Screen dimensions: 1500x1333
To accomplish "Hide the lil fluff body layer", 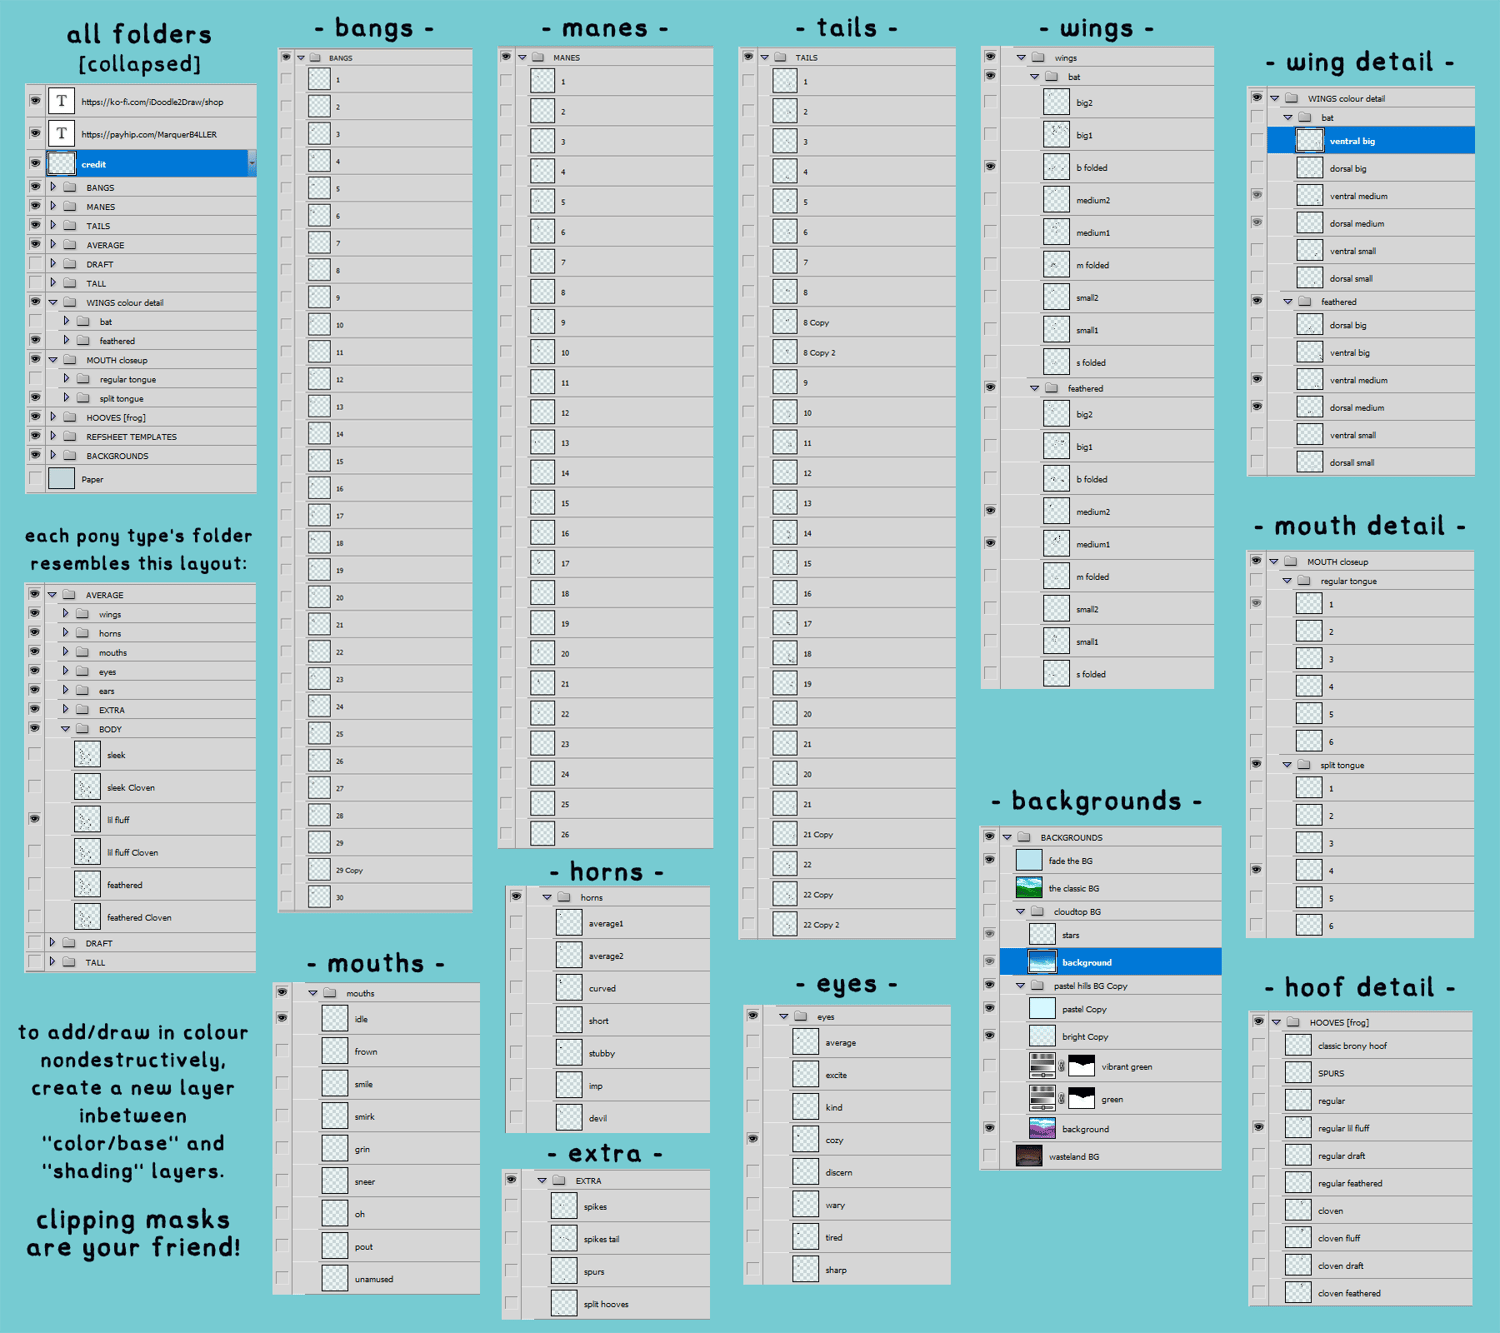I will [x=35, y=819].
